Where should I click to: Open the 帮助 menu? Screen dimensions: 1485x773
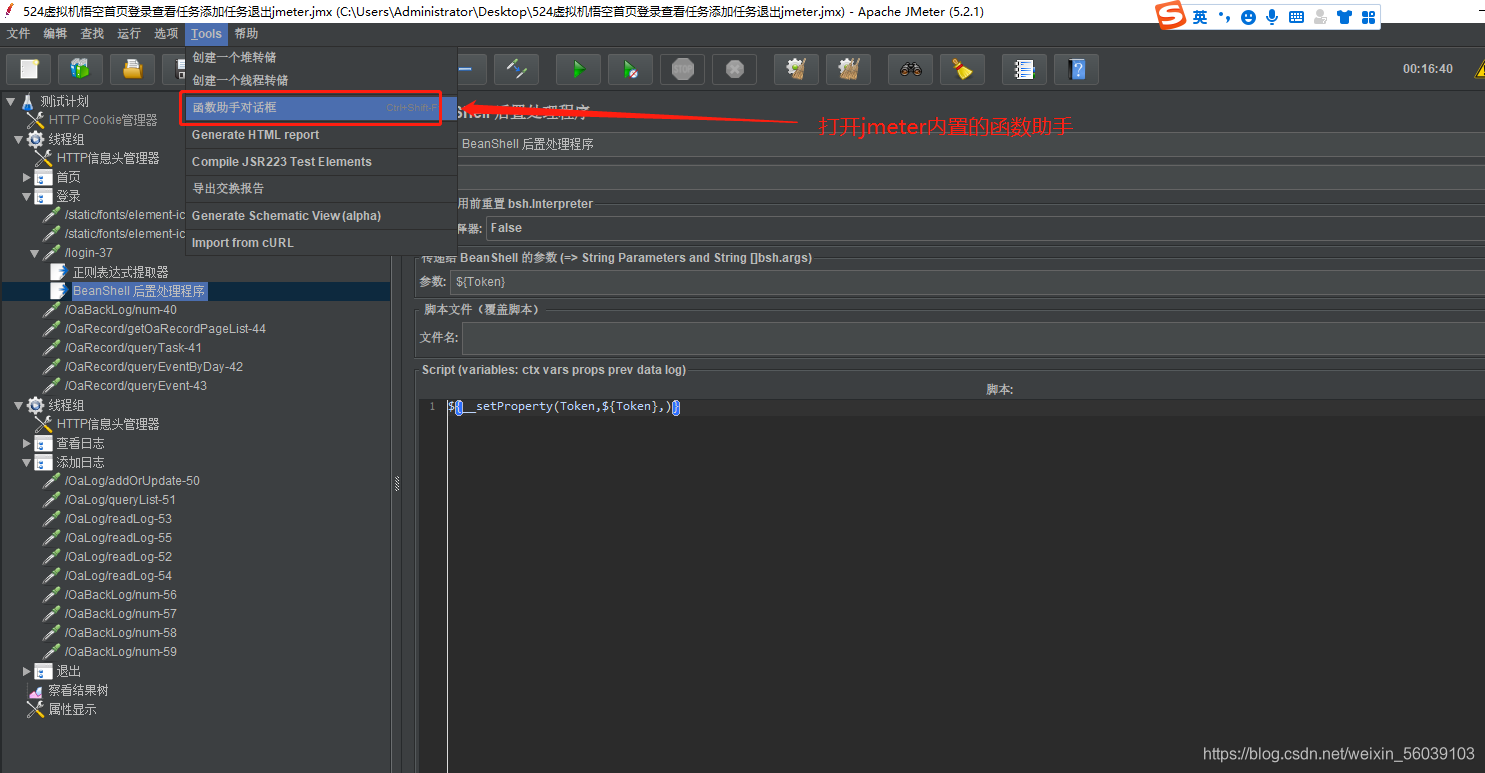(246, 34)
